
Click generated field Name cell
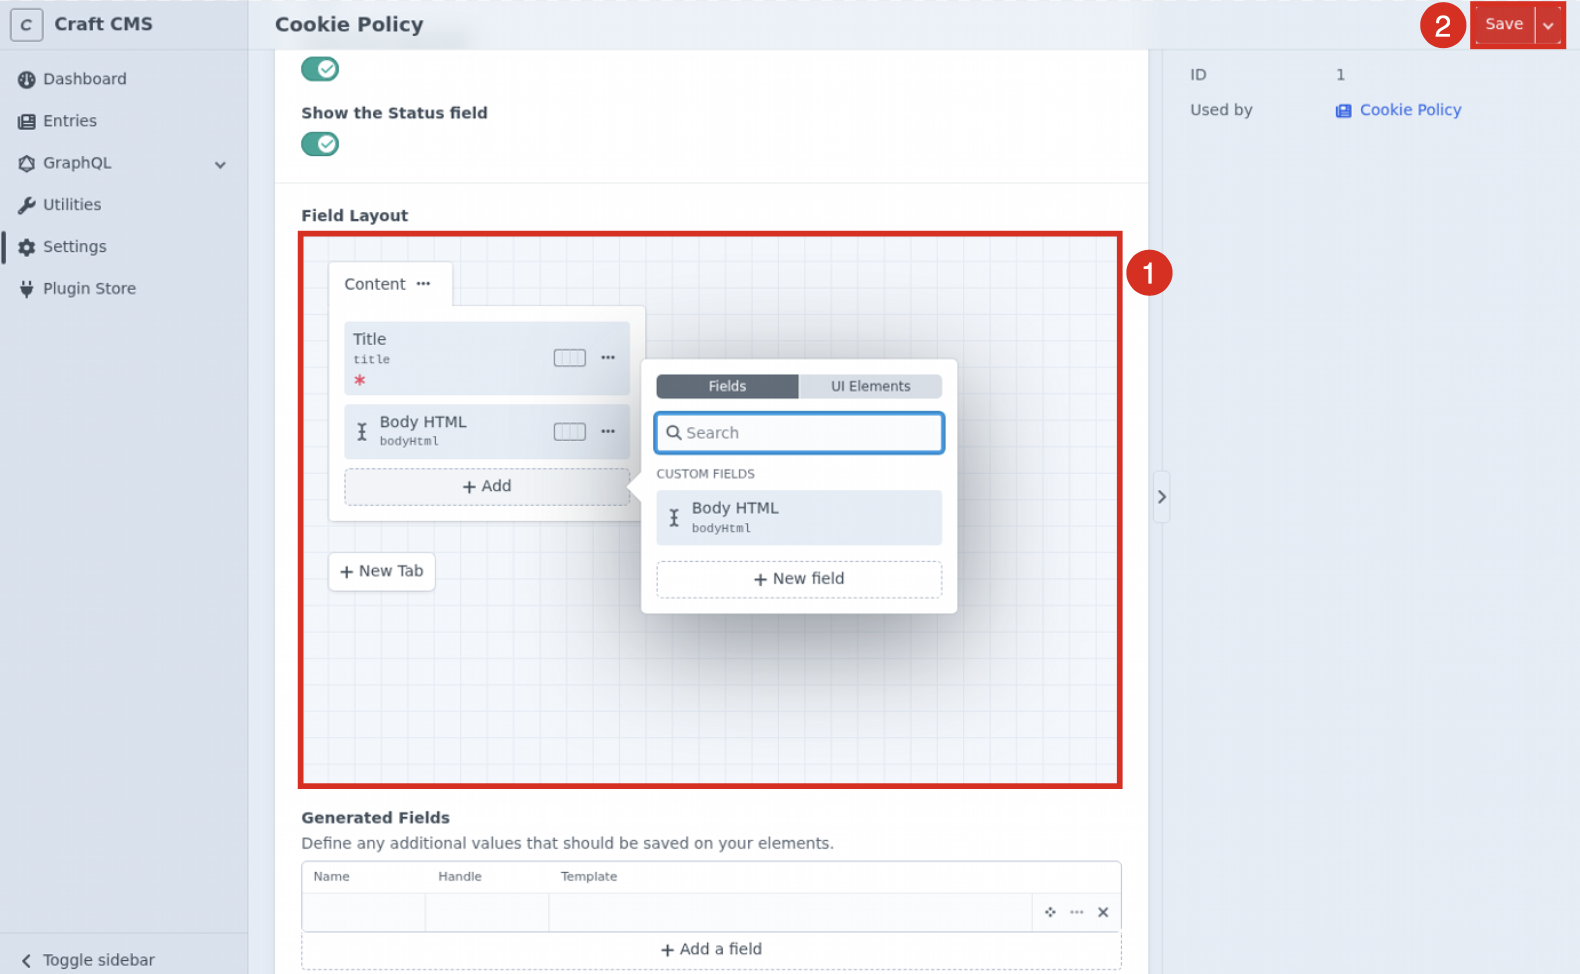click(x=364, y=912)
